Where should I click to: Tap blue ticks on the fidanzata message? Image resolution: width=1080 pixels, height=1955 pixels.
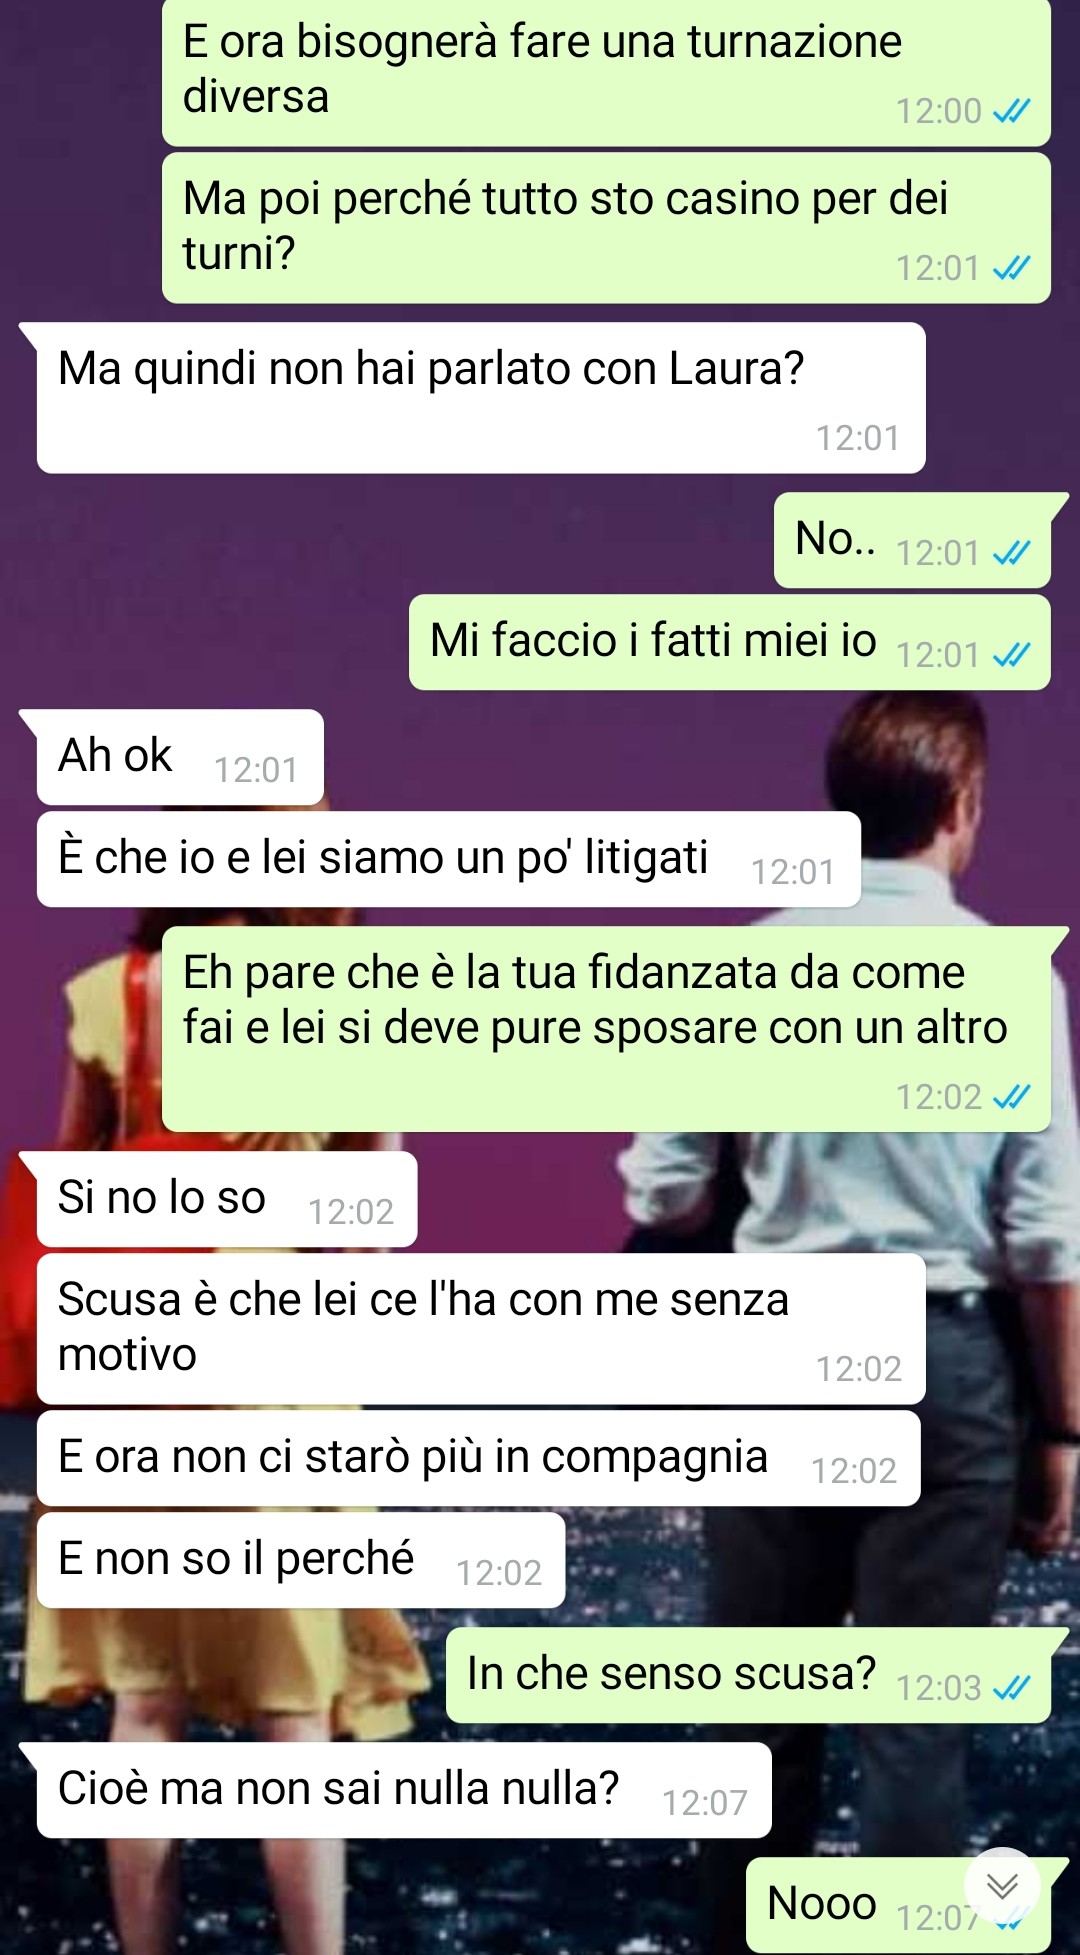(1011, 1097)
